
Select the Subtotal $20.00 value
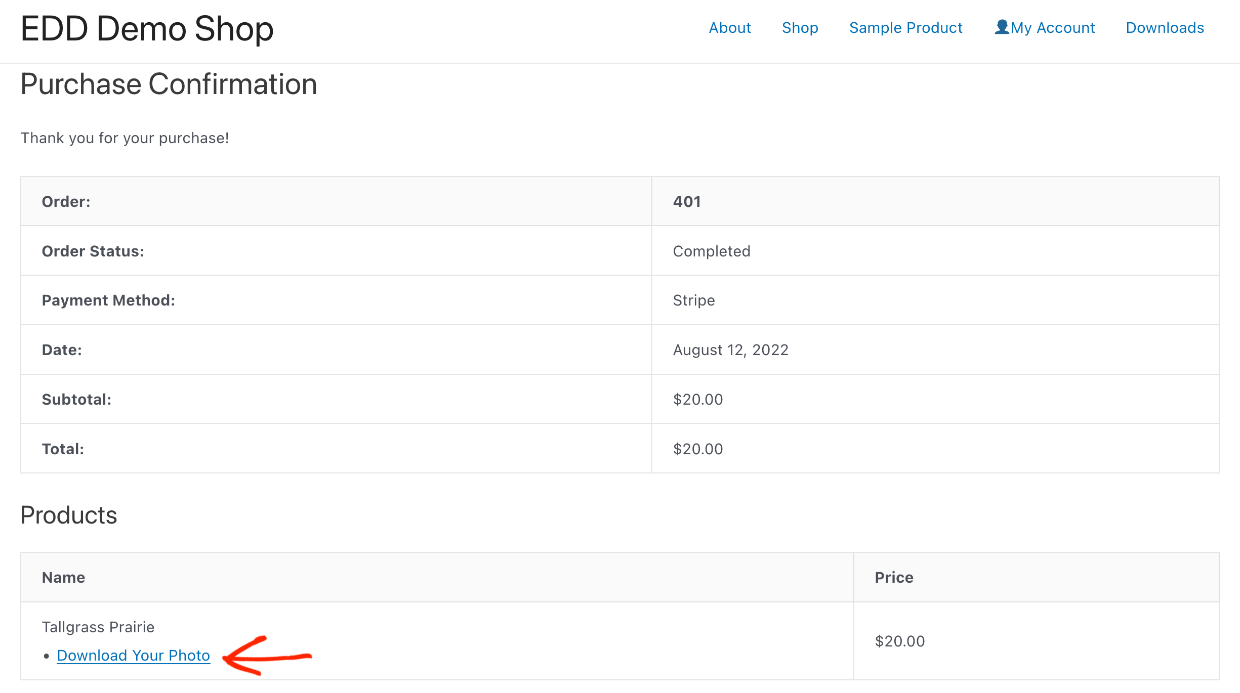[697, 399]
